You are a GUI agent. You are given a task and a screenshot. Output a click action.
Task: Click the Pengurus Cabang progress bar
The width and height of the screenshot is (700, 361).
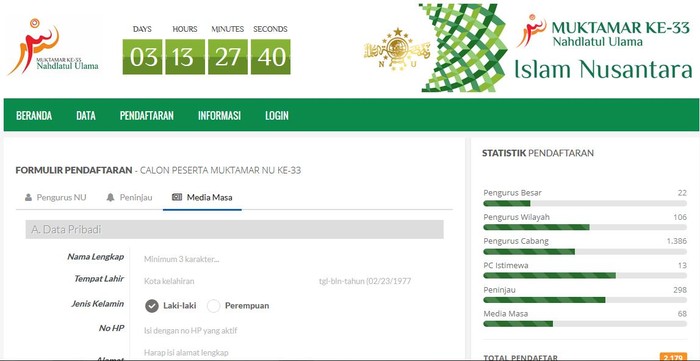[585, 252]
